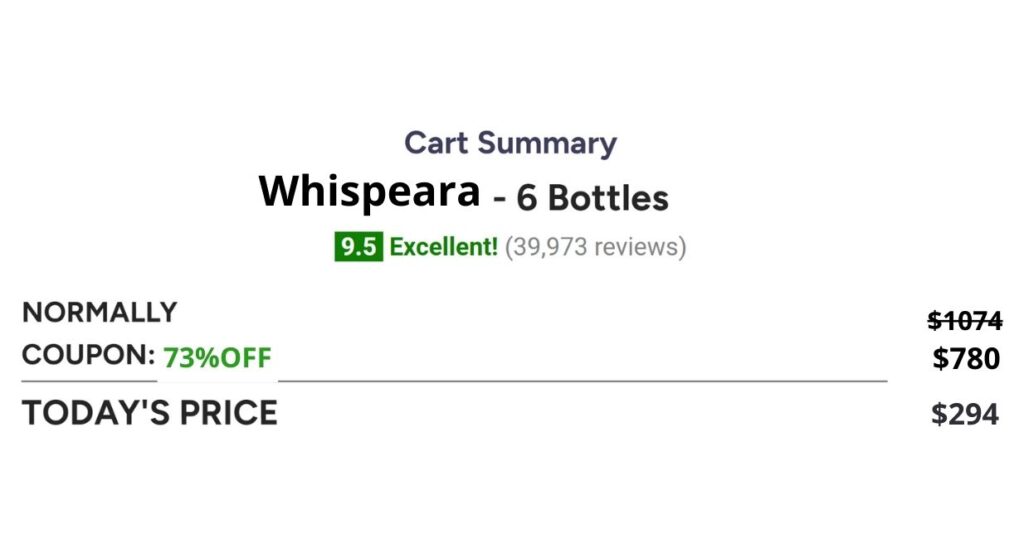Click the COUPON: label

[88, 355]
